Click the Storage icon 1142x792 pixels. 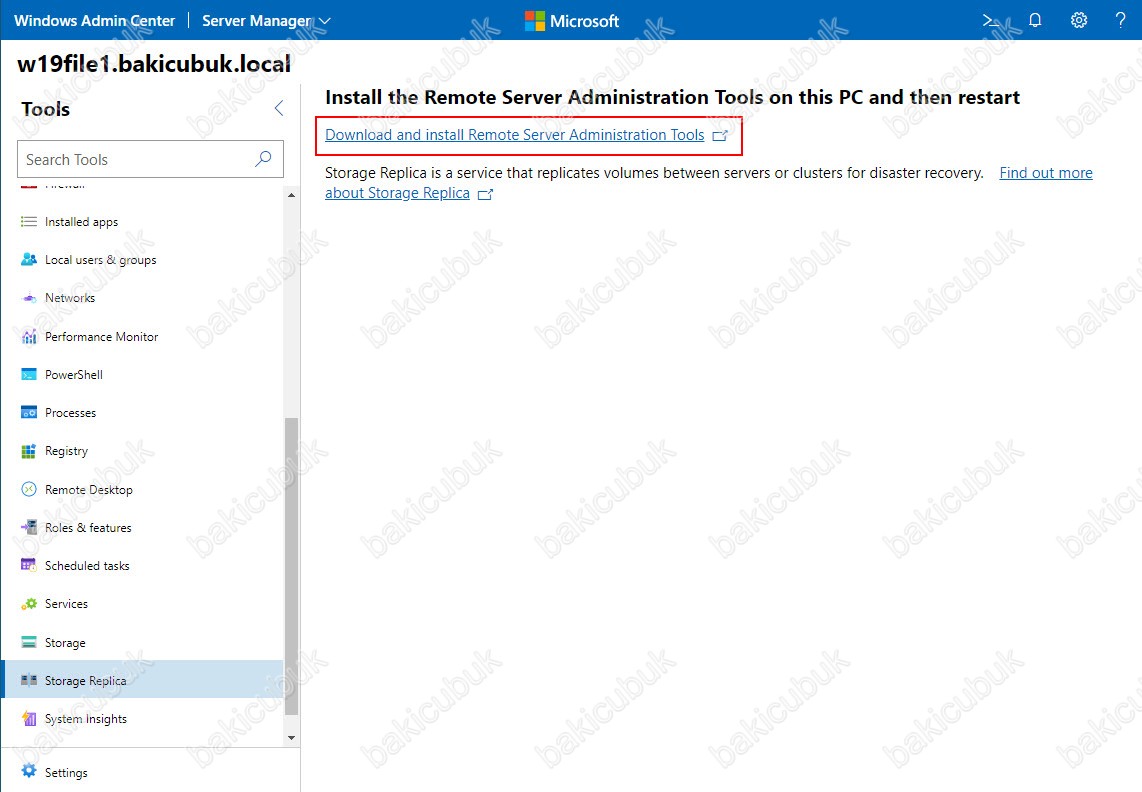click(28, 643)
